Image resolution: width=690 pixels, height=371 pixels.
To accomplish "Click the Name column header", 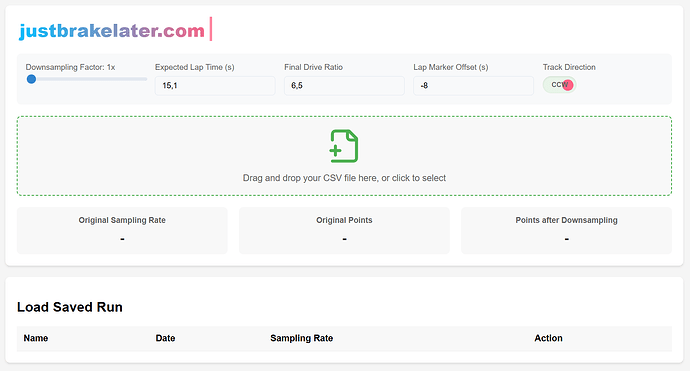I will (x=36, y=338).
